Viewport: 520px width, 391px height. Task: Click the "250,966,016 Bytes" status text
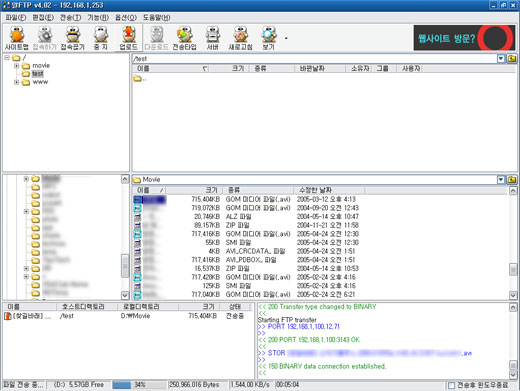194,385
